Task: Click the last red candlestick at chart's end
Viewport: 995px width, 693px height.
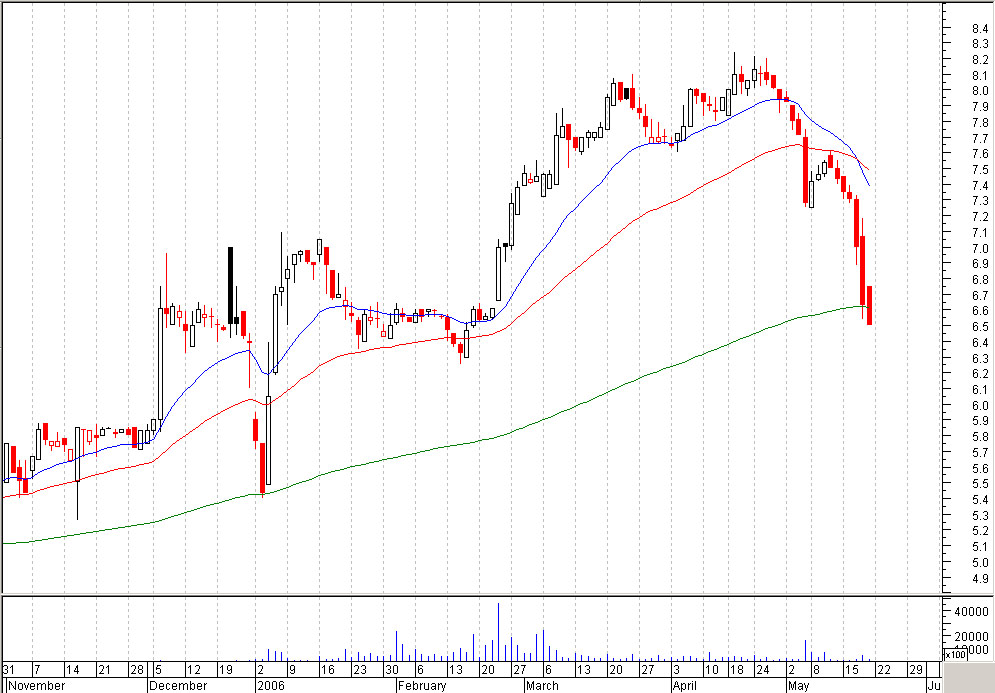Action: click(x=869, y=306)
